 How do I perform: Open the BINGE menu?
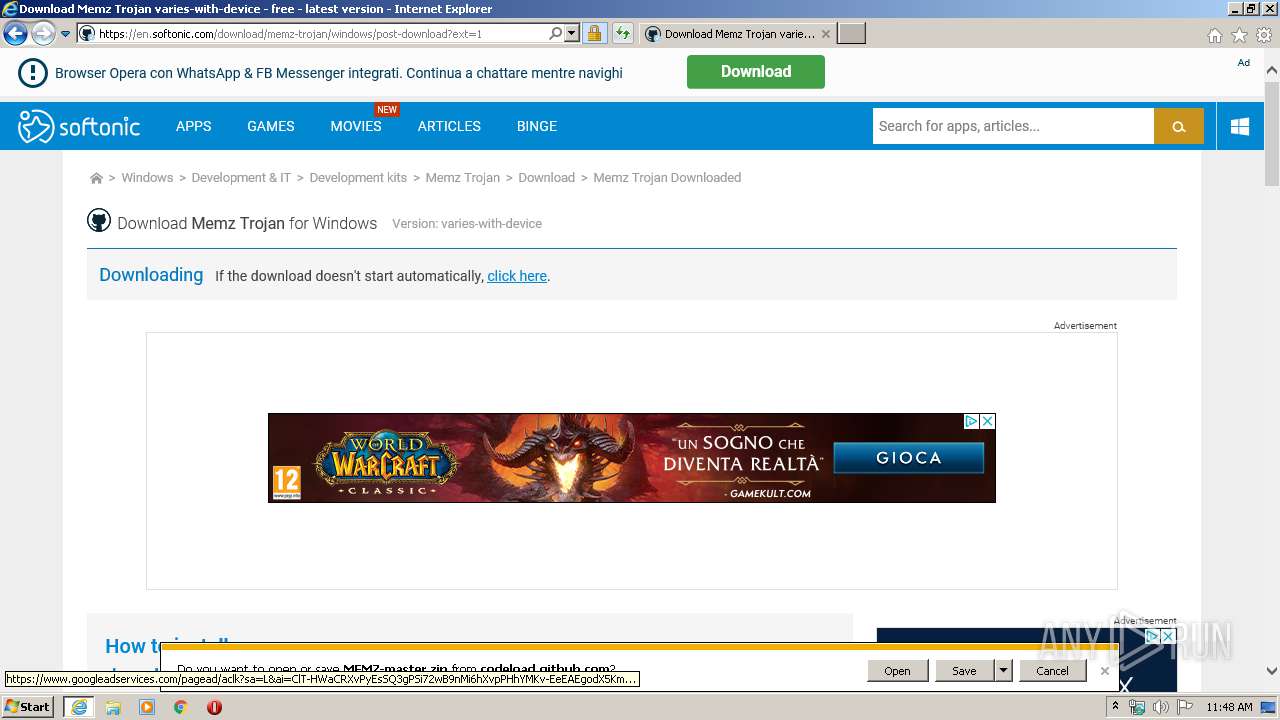[x=537, y=126]
